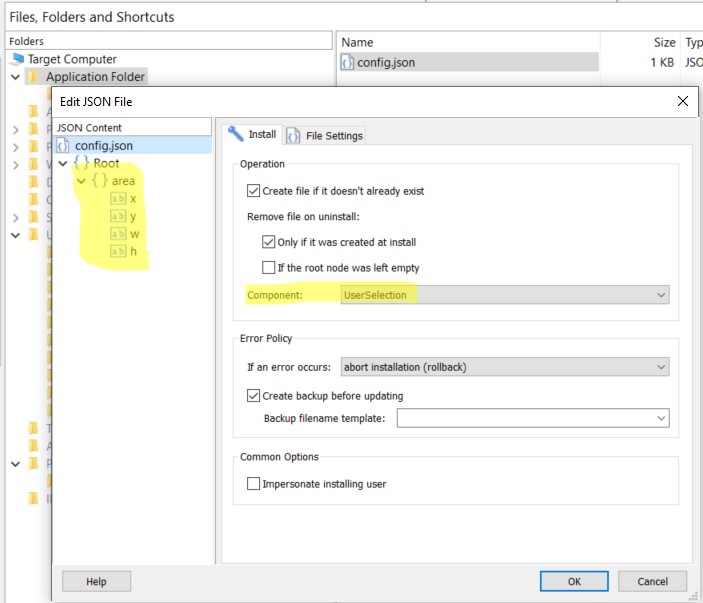Select the h property icon in tree

coord(118,252)
